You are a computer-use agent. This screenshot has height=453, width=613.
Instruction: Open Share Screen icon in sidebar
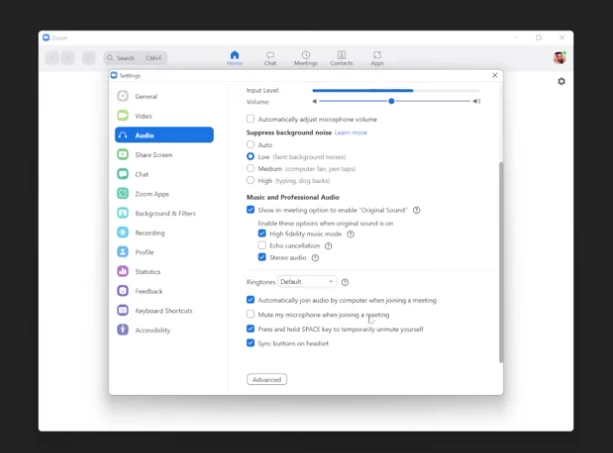(123, 155)
